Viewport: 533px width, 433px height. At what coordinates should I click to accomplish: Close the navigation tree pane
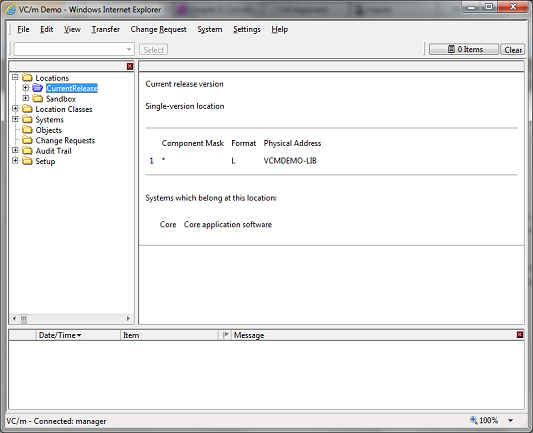point(130,66)
